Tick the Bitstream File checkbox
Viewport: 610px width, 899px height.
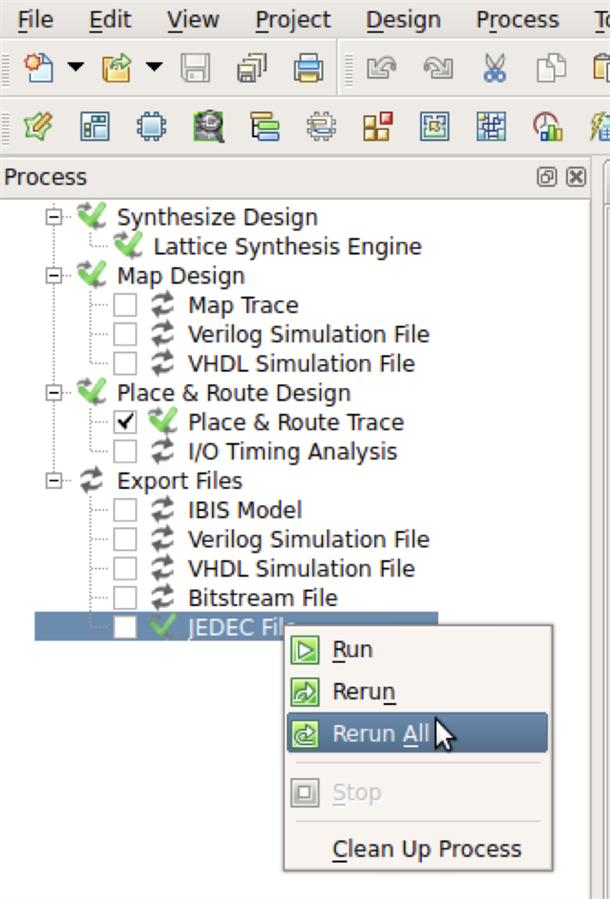click(125, 598)
